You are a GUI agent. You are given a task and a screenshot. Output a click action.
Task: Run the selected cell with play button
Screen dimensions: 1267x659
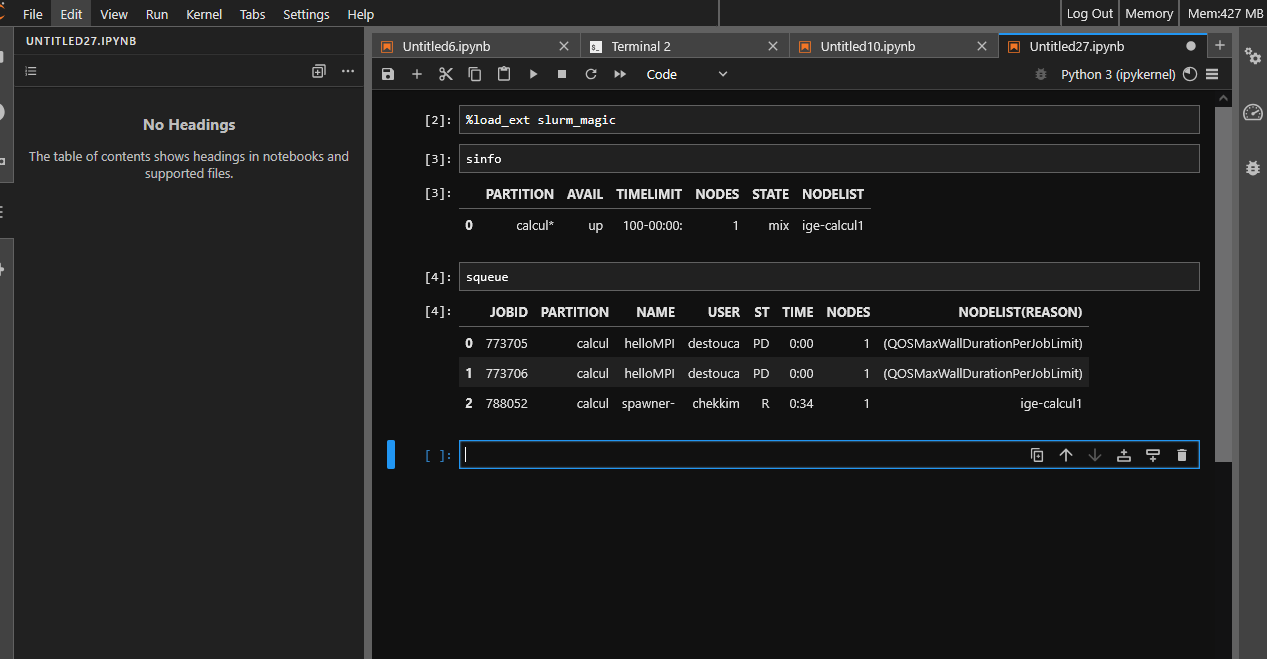tap(533, 74)
